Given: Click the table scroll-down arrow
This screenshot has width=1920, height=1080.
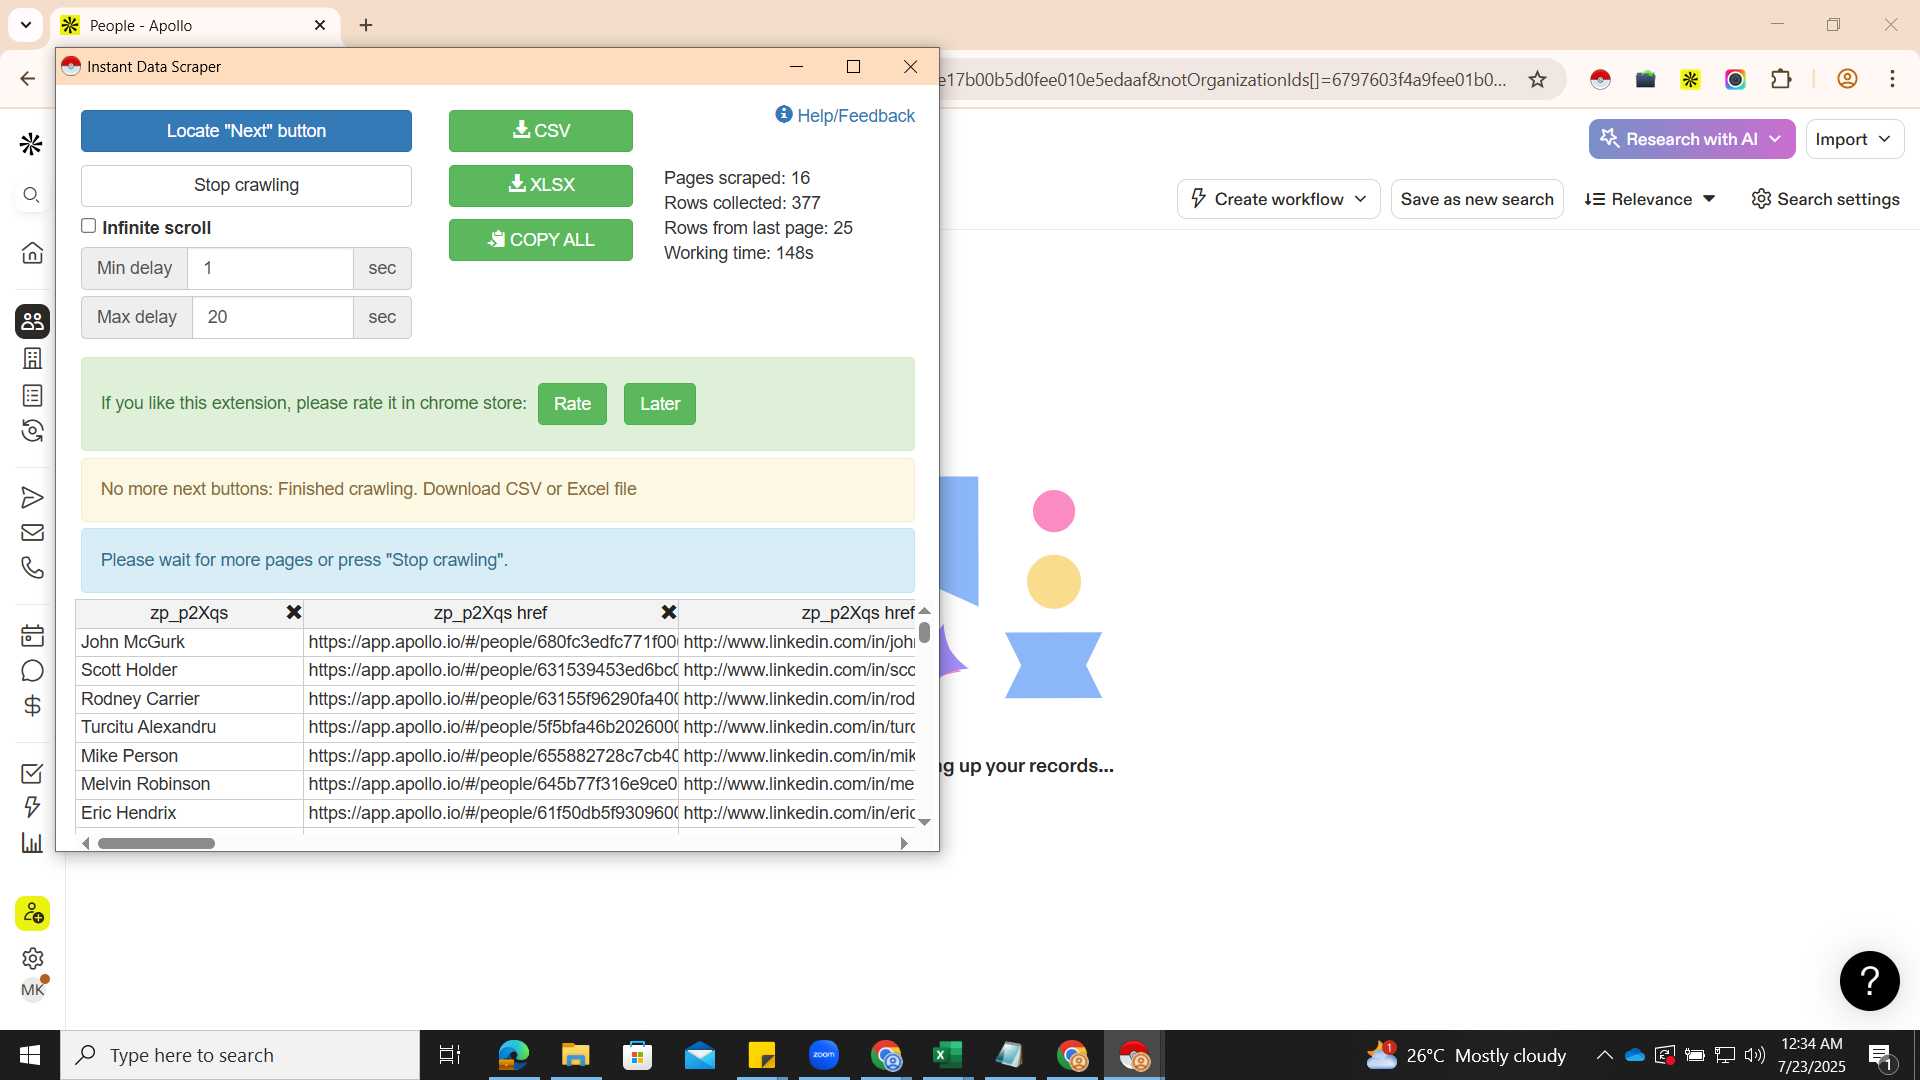Looking at the screenshot, I should point(924,822).
